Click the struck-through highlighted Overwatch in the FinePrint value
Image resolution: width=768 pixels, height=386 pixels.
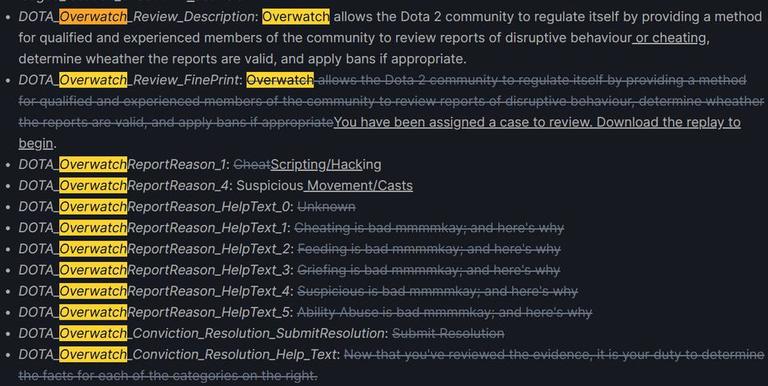tap(280, 80)
